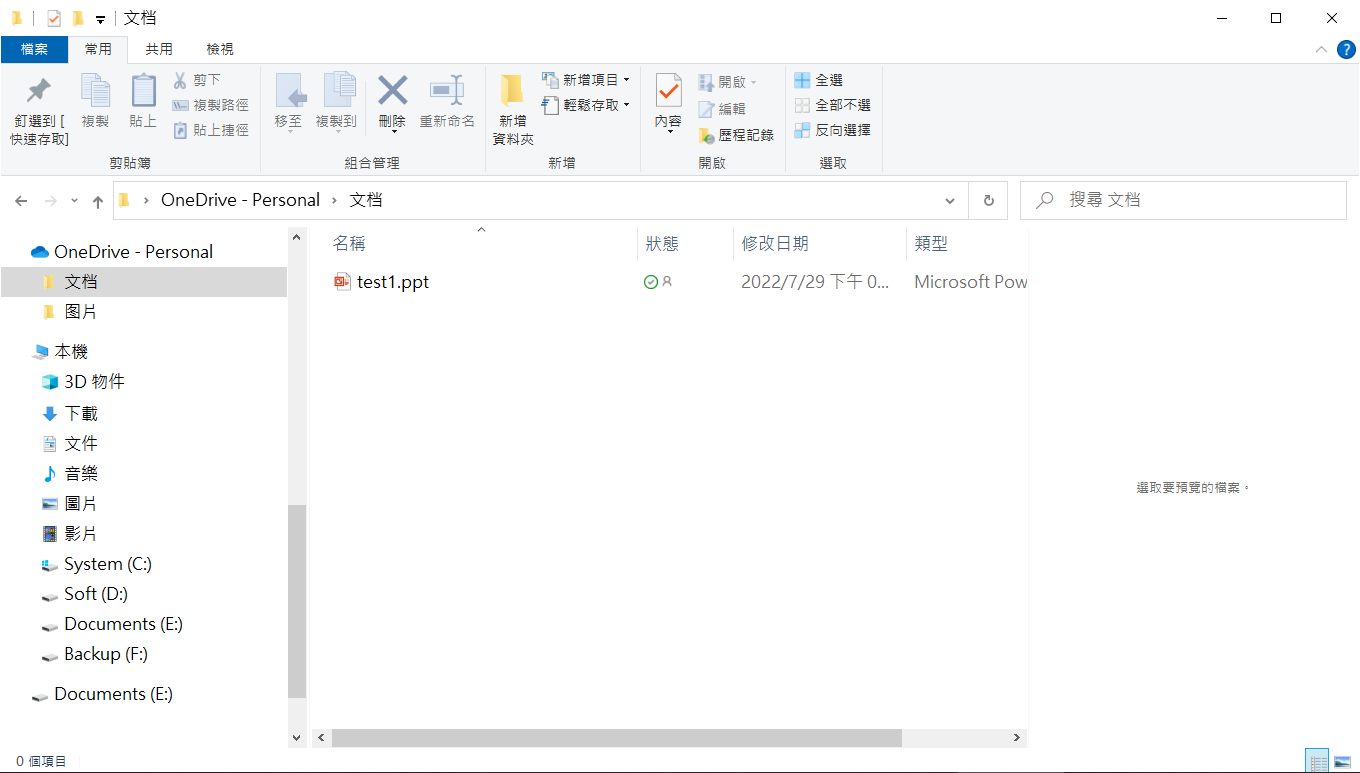This screenshot has width=1360, height=773.
Task: Switch to Share (共用) tab
Action: tap(159, 49)
